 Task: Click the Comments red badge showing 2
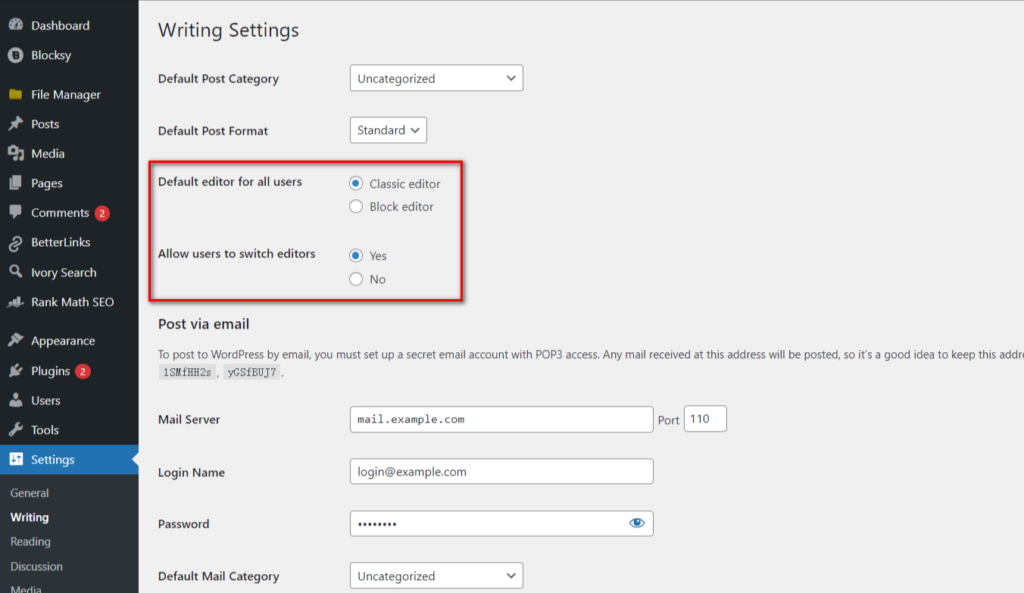(102, 213)
